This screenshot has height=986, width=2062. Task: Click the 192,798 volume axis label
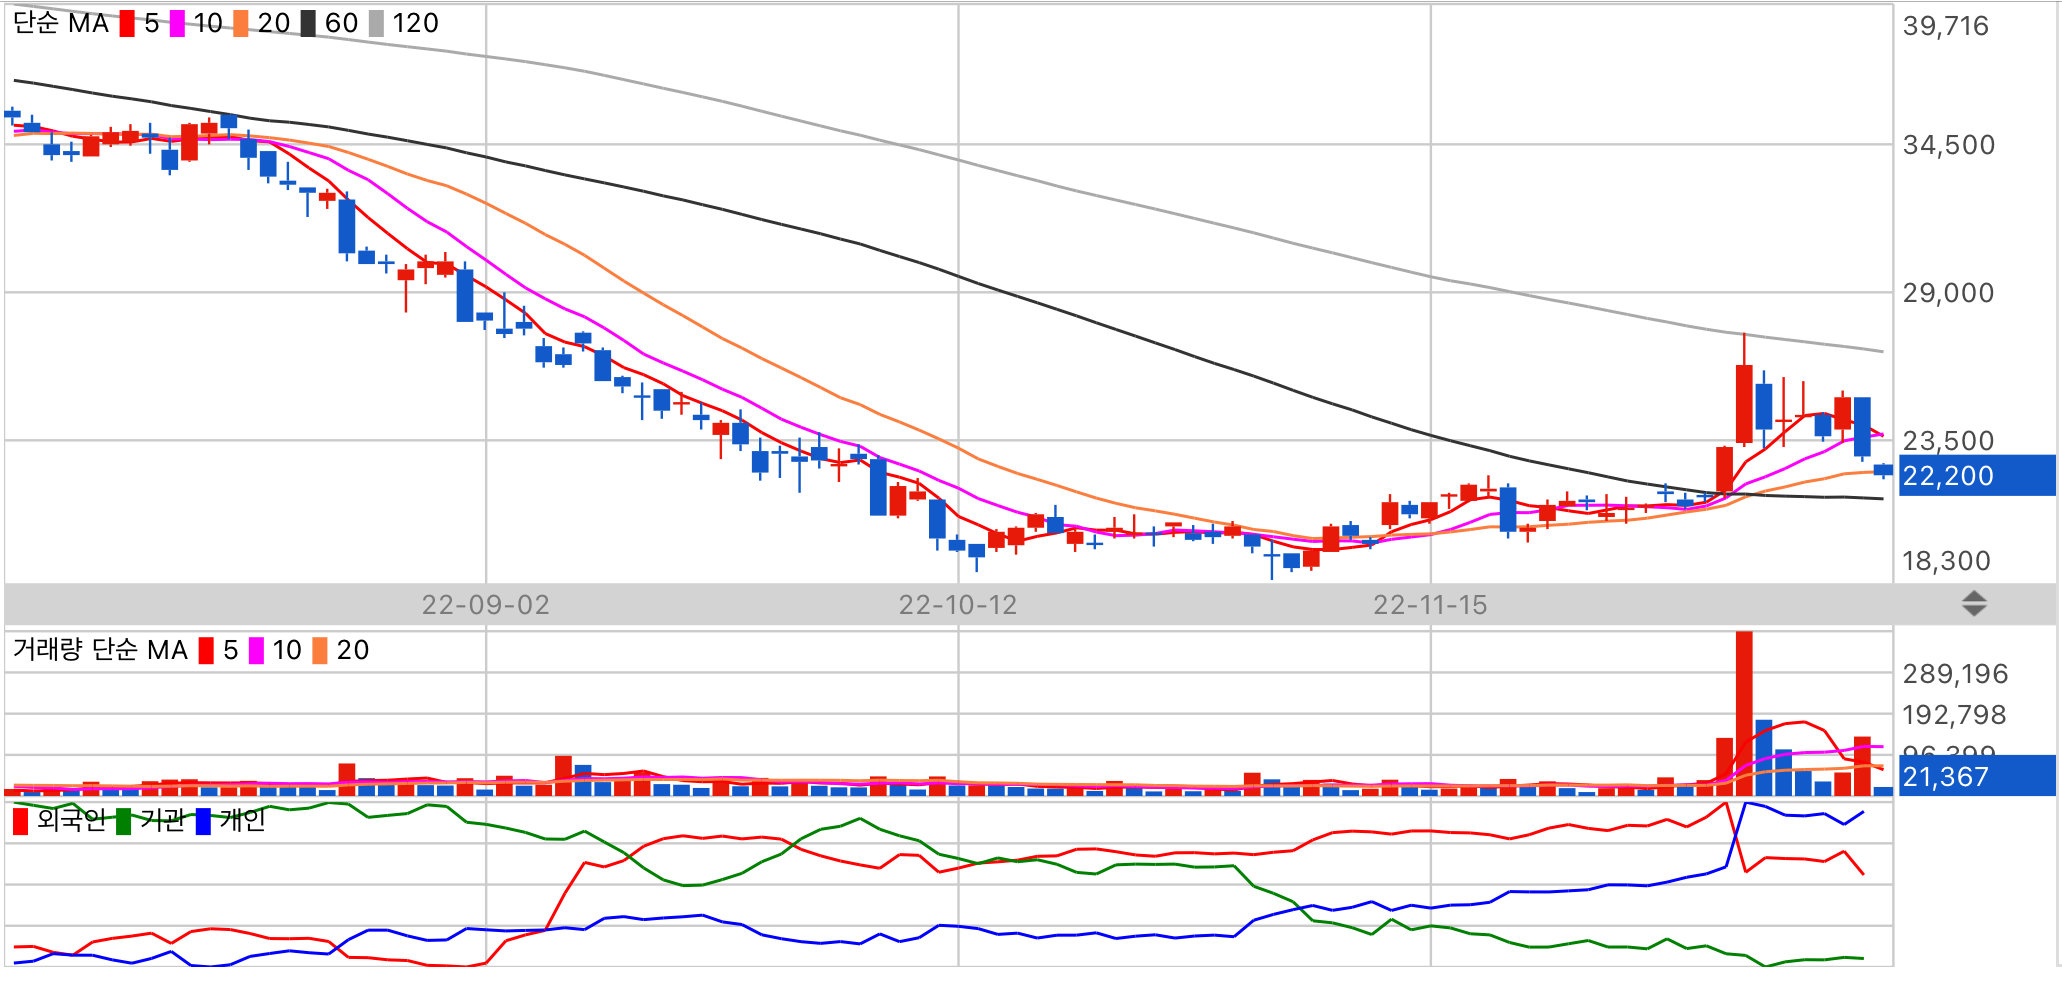coord(1955,715)
